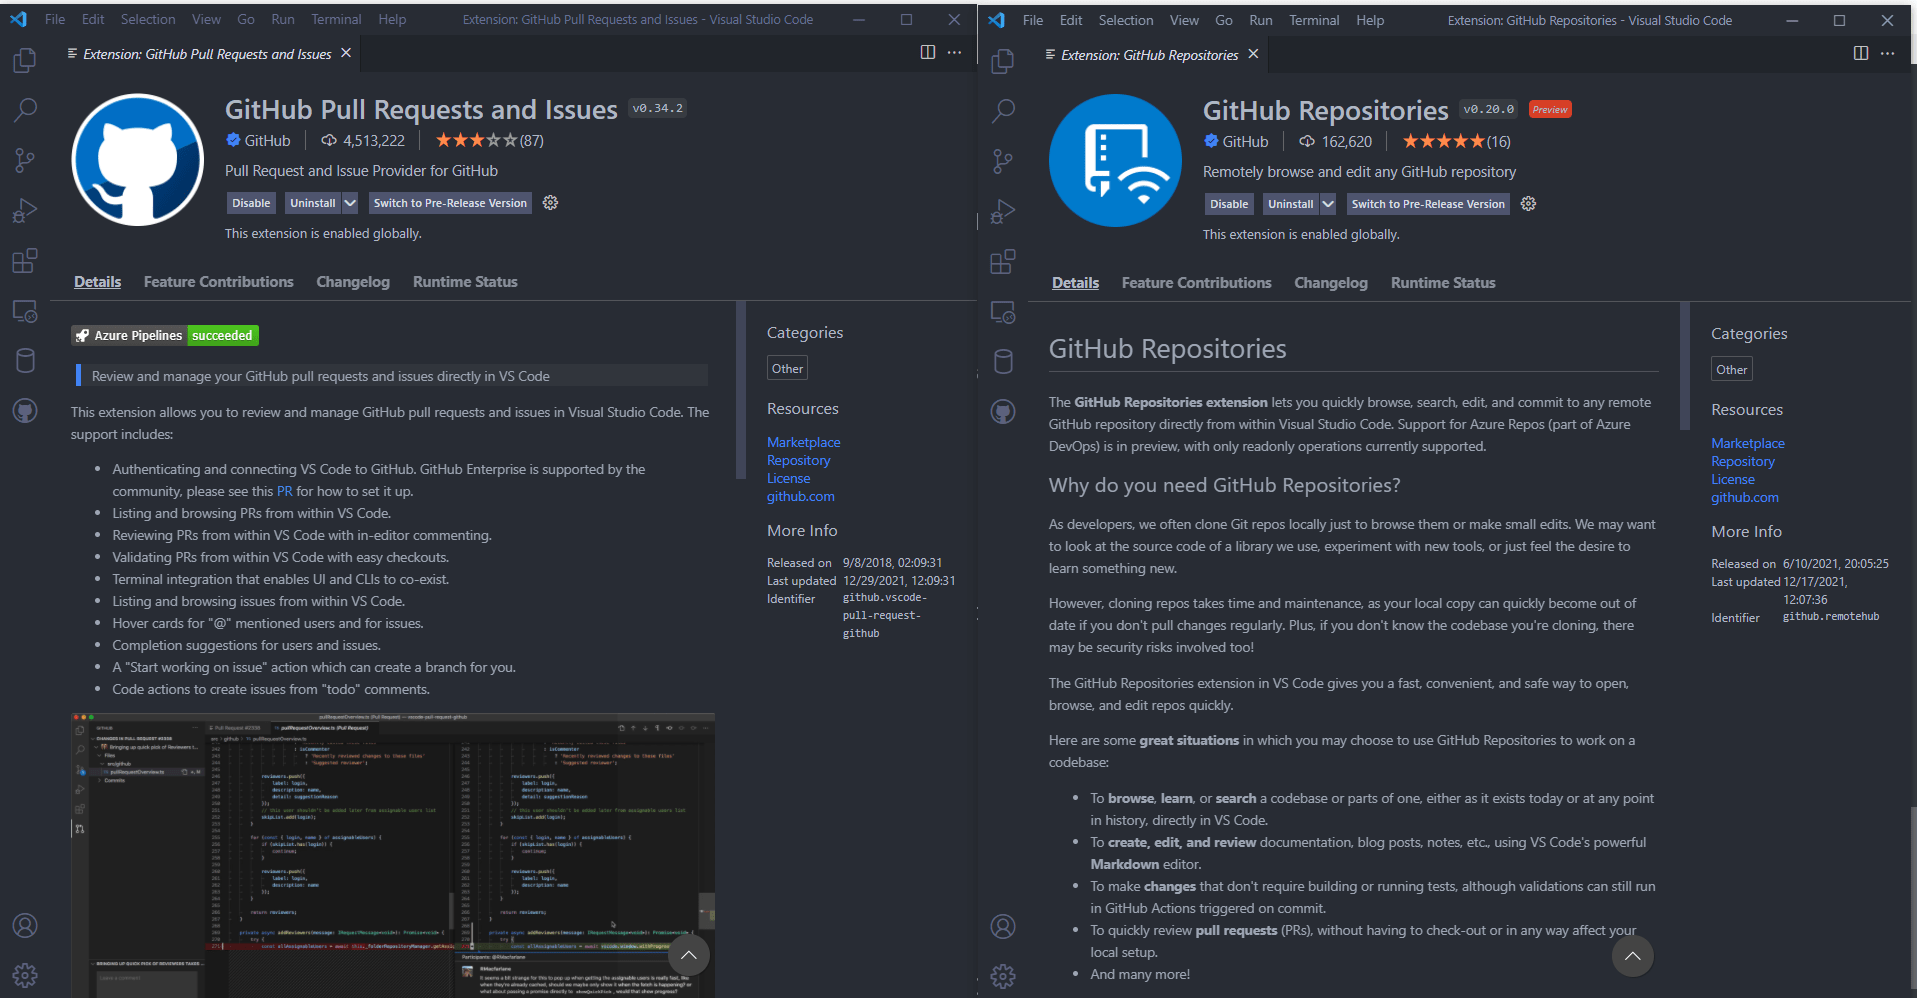Click scroll-to-top arrow in Pull Requests details

[689, 955]
